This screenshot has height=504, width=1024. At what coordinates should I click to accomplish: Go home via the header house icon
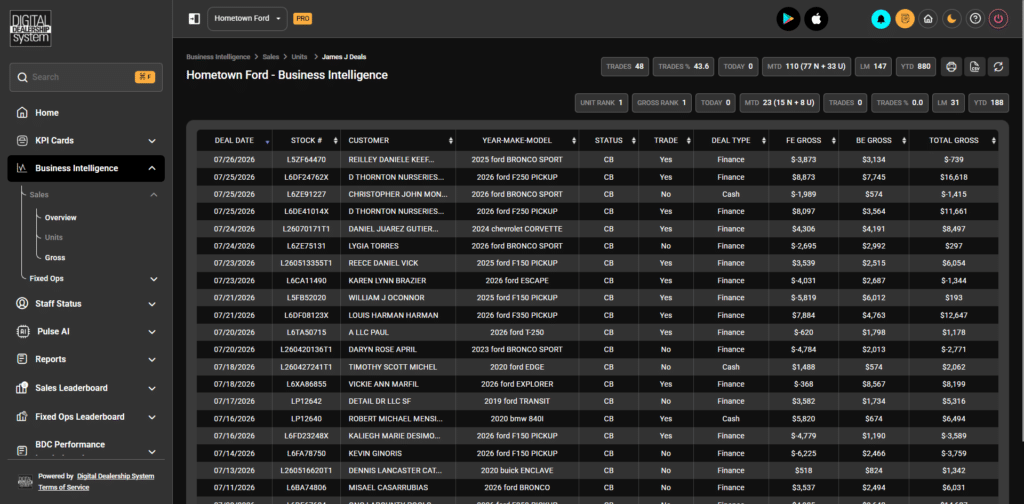tap(927, 19)
